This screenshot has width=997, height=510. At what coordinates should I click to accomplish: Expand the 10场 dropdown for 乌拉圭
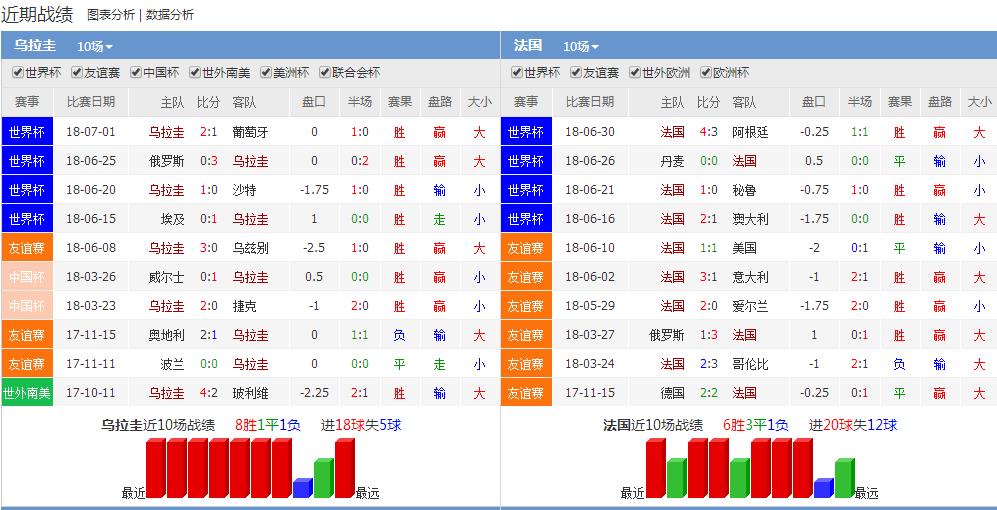pyautogui.click(x=95, y=46)
